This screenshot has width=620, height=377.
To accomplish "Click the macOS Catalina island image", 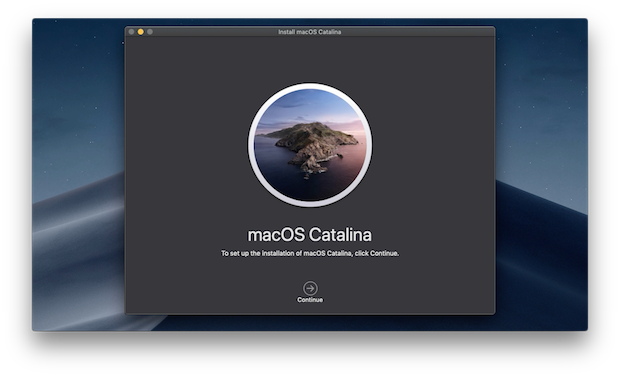I will pyautogui.click(x=310, y=145).
